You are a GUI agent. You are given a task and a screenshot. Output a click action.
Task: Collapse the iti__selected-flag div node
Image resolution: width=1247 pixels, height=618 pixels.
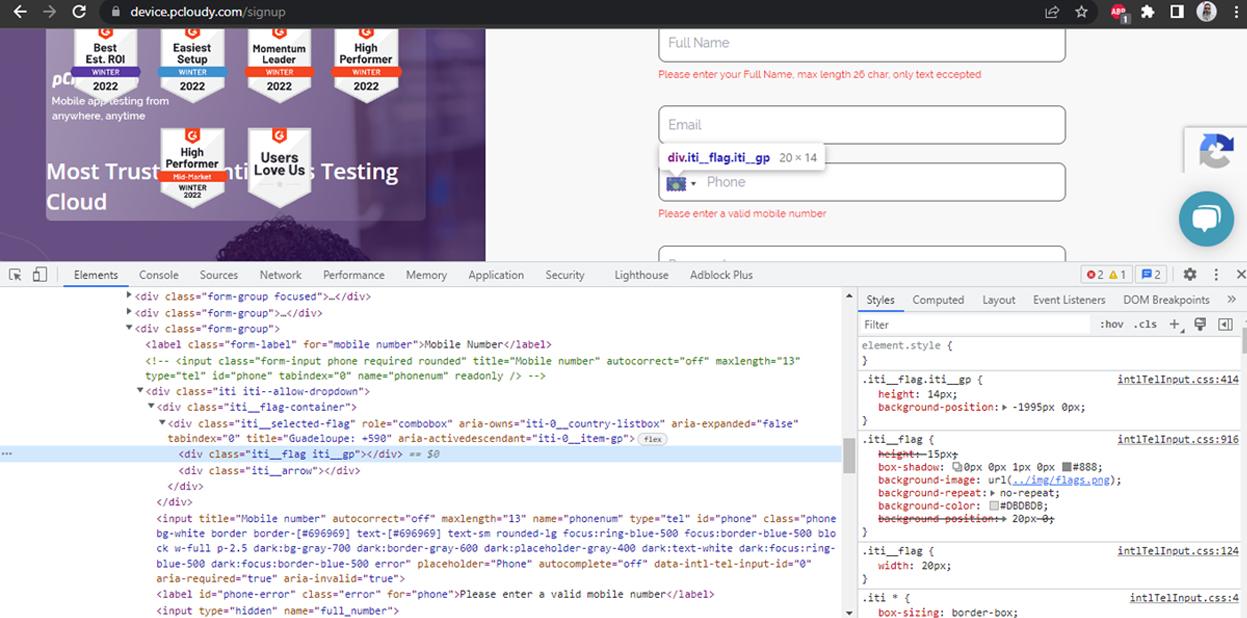[162, 423]
